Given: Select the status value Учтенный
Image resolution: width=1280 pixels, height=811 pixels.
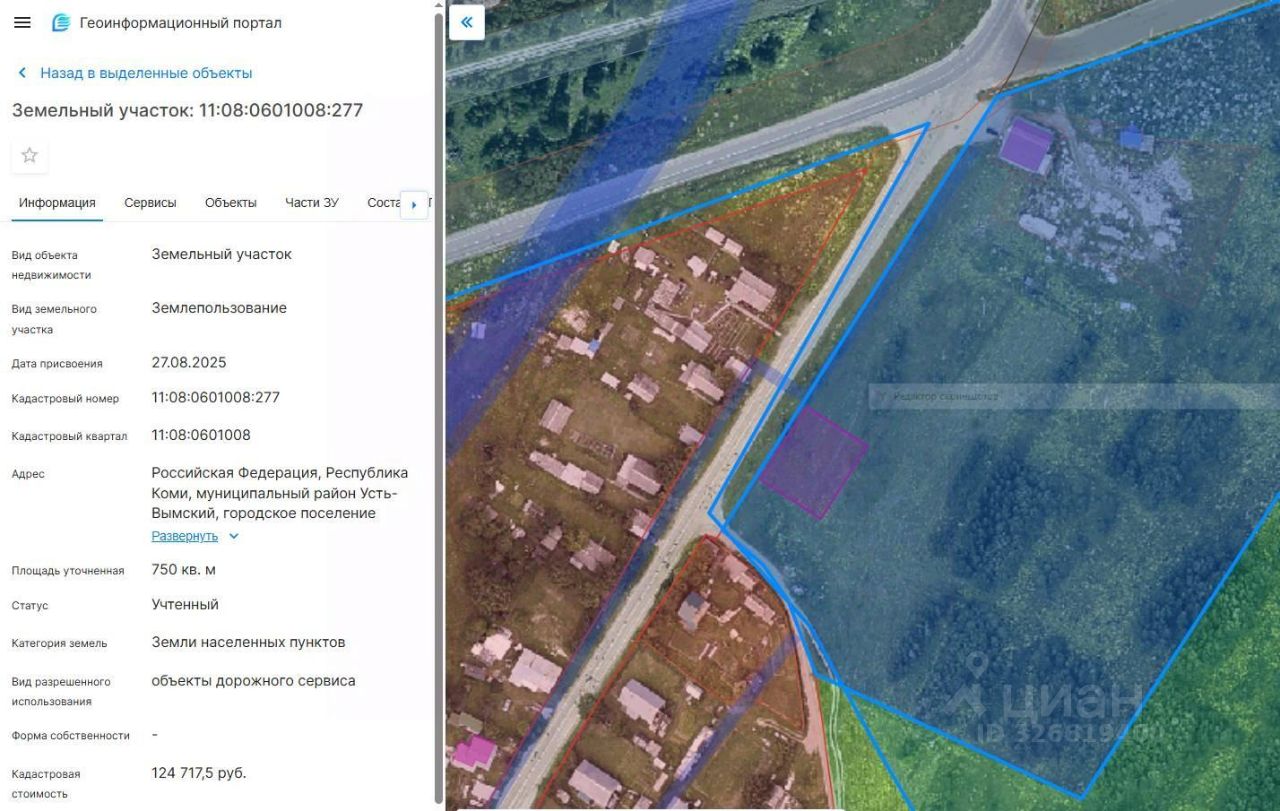Looking at the screenshot, I should (x=185, y=604).
